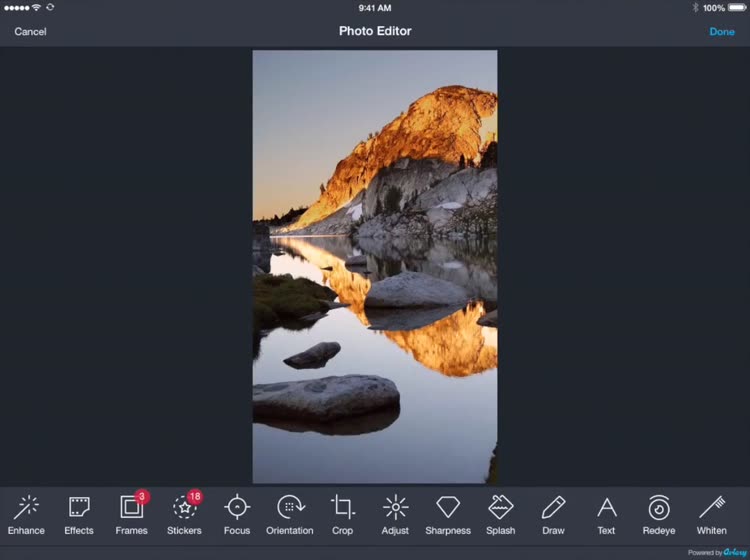Image resolution: width=750 pixels, height=560 pixels.
Task: Select the Focus tool
Action: (237, 515)
